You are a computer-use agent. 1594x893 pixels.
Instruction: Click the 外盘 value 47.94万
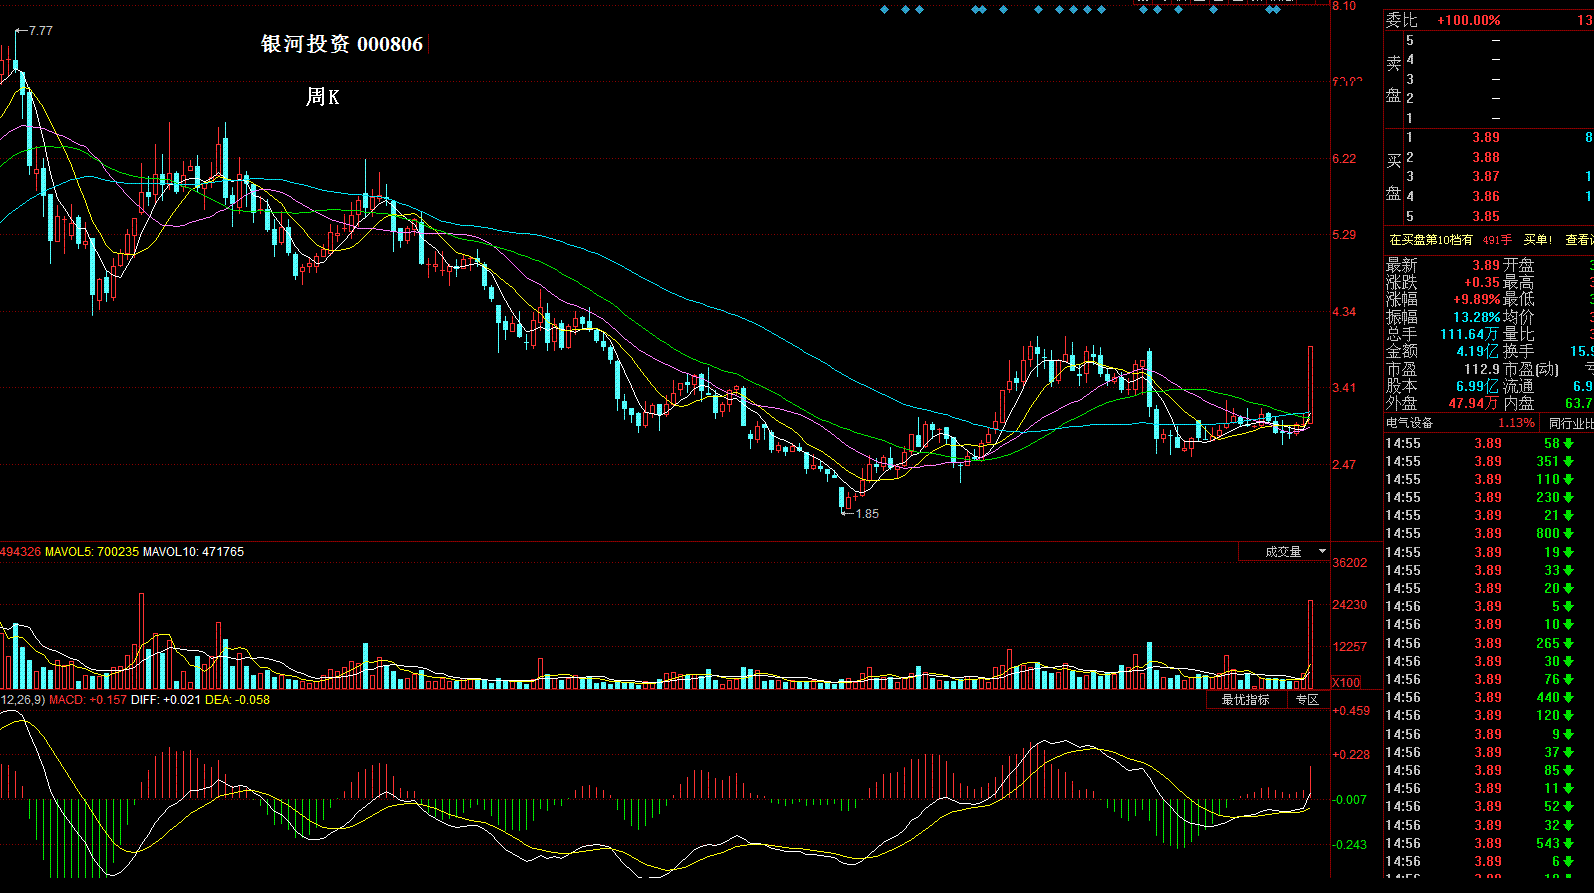click(1474, 403)
